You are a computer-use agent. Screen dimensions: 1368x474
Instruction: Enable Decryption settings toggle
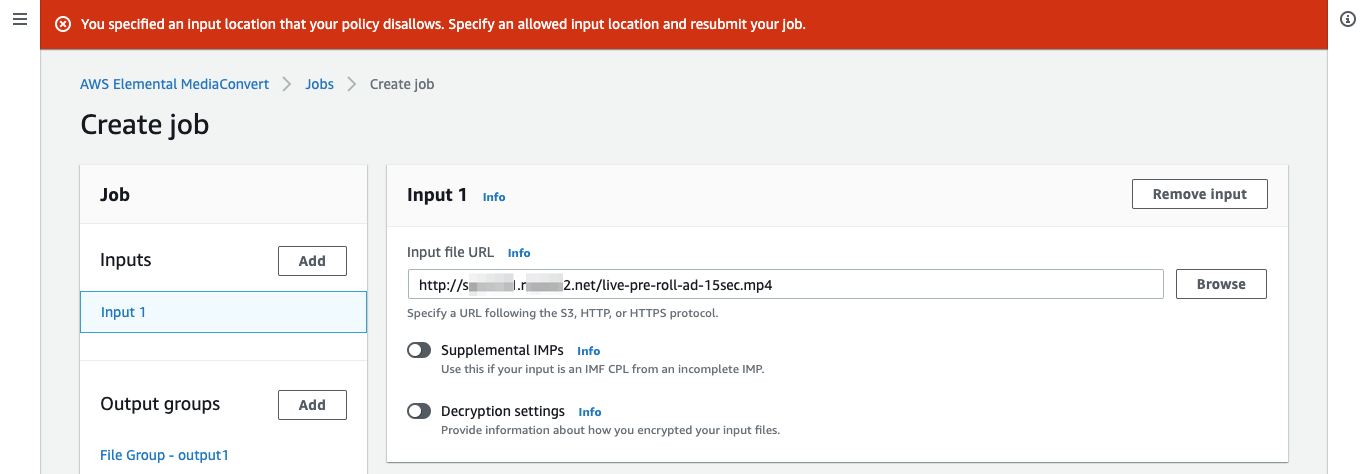419,412
